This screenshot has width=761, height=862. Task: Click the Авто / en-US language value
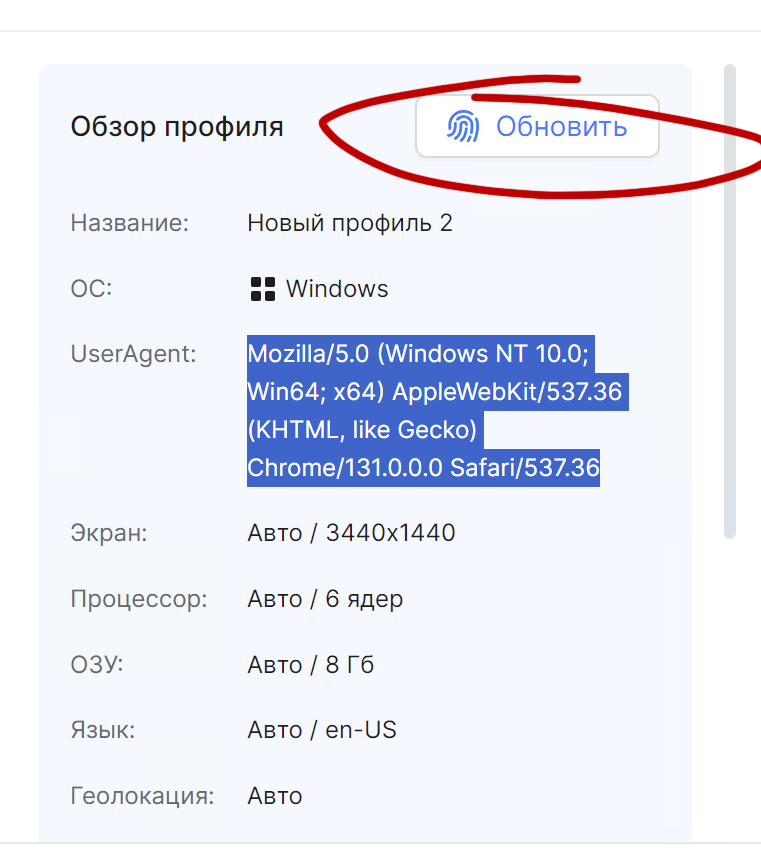click(x=322, y=731)
